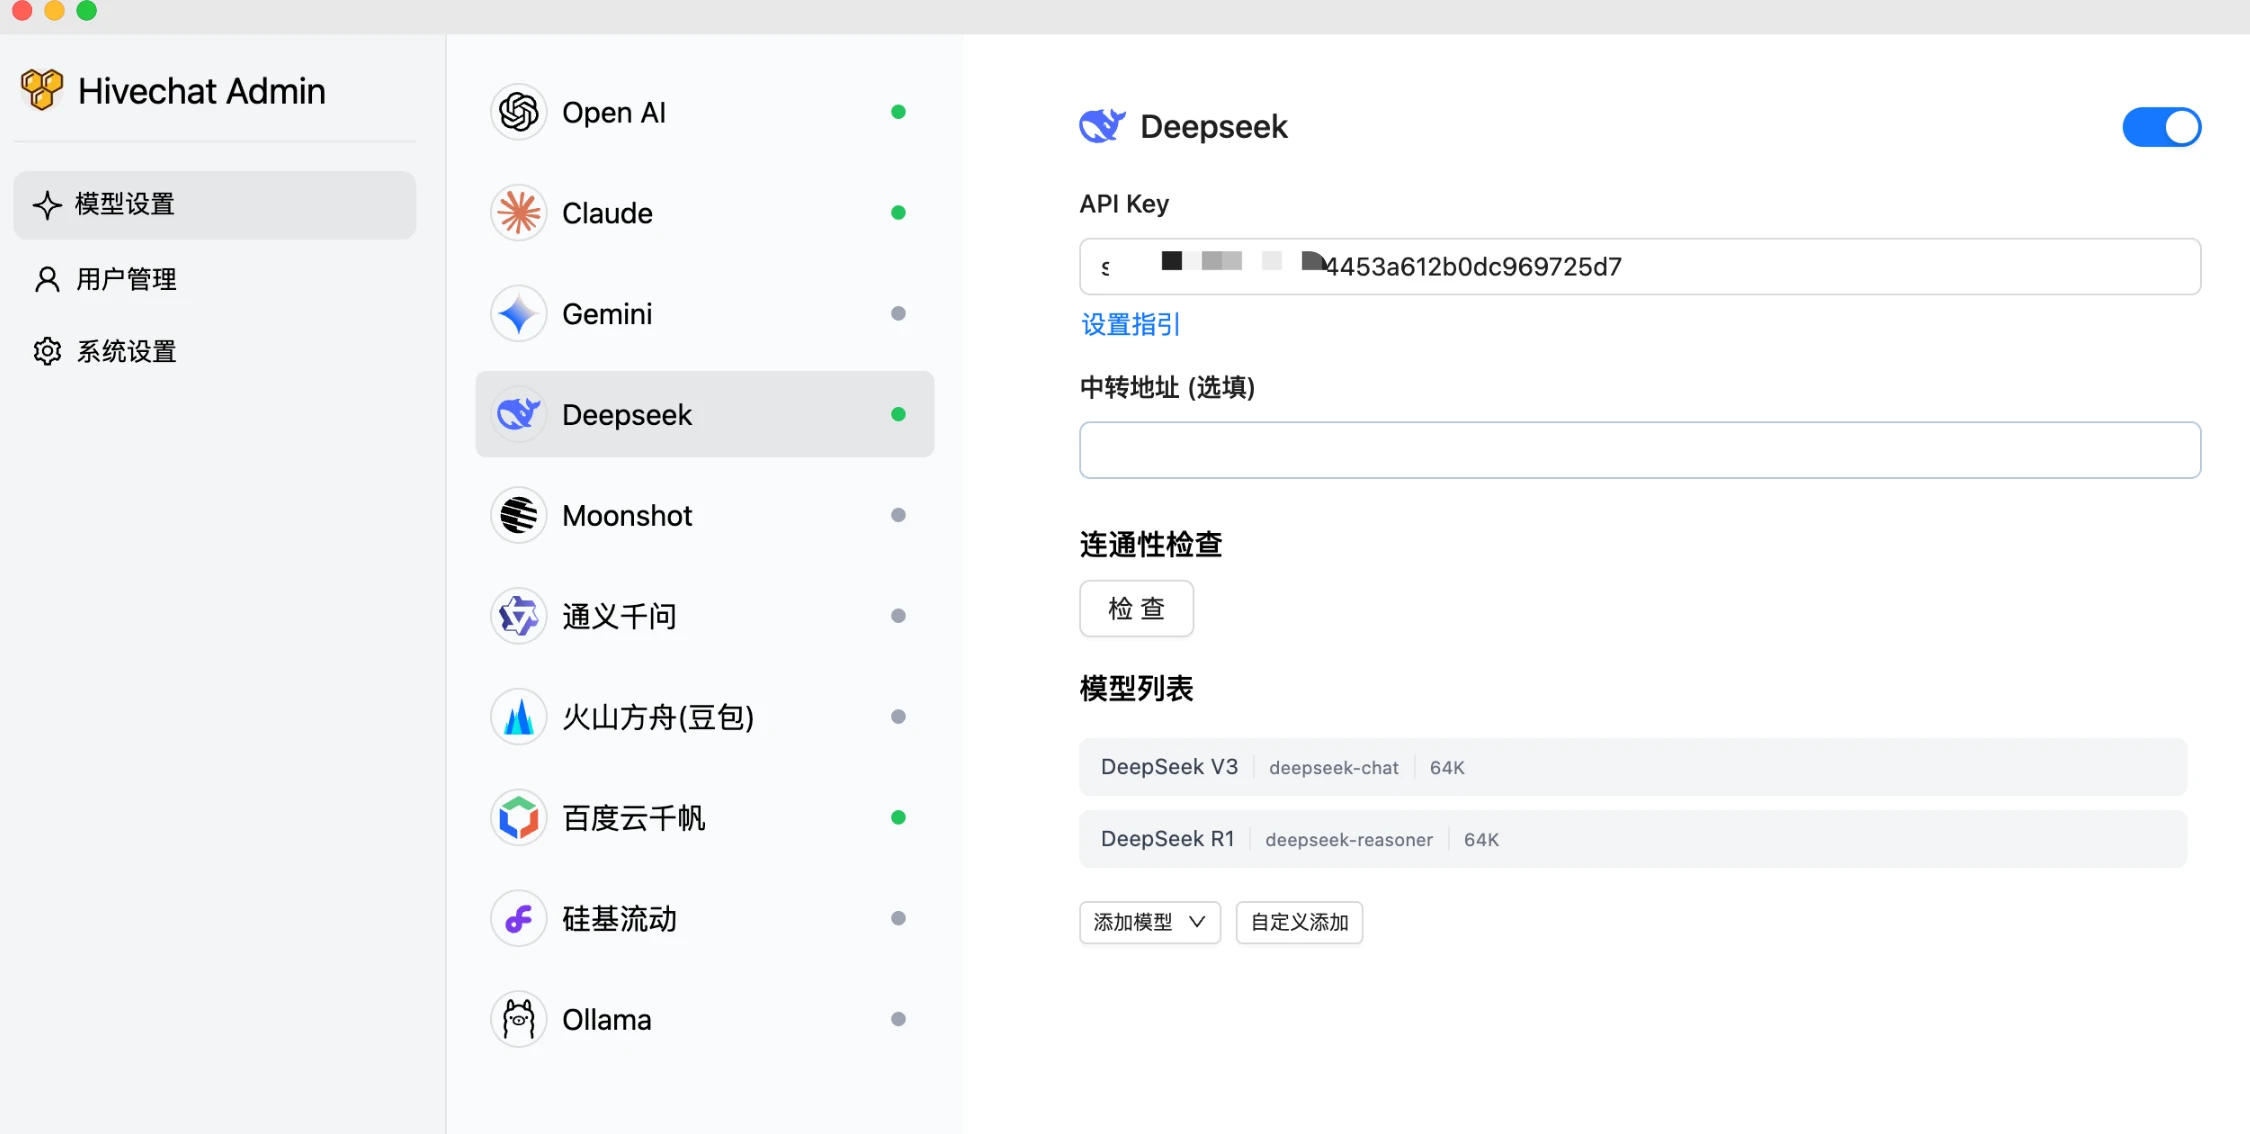
Task: Click the deepseek-chat model ID text
Action: [x=1334, y=768]
